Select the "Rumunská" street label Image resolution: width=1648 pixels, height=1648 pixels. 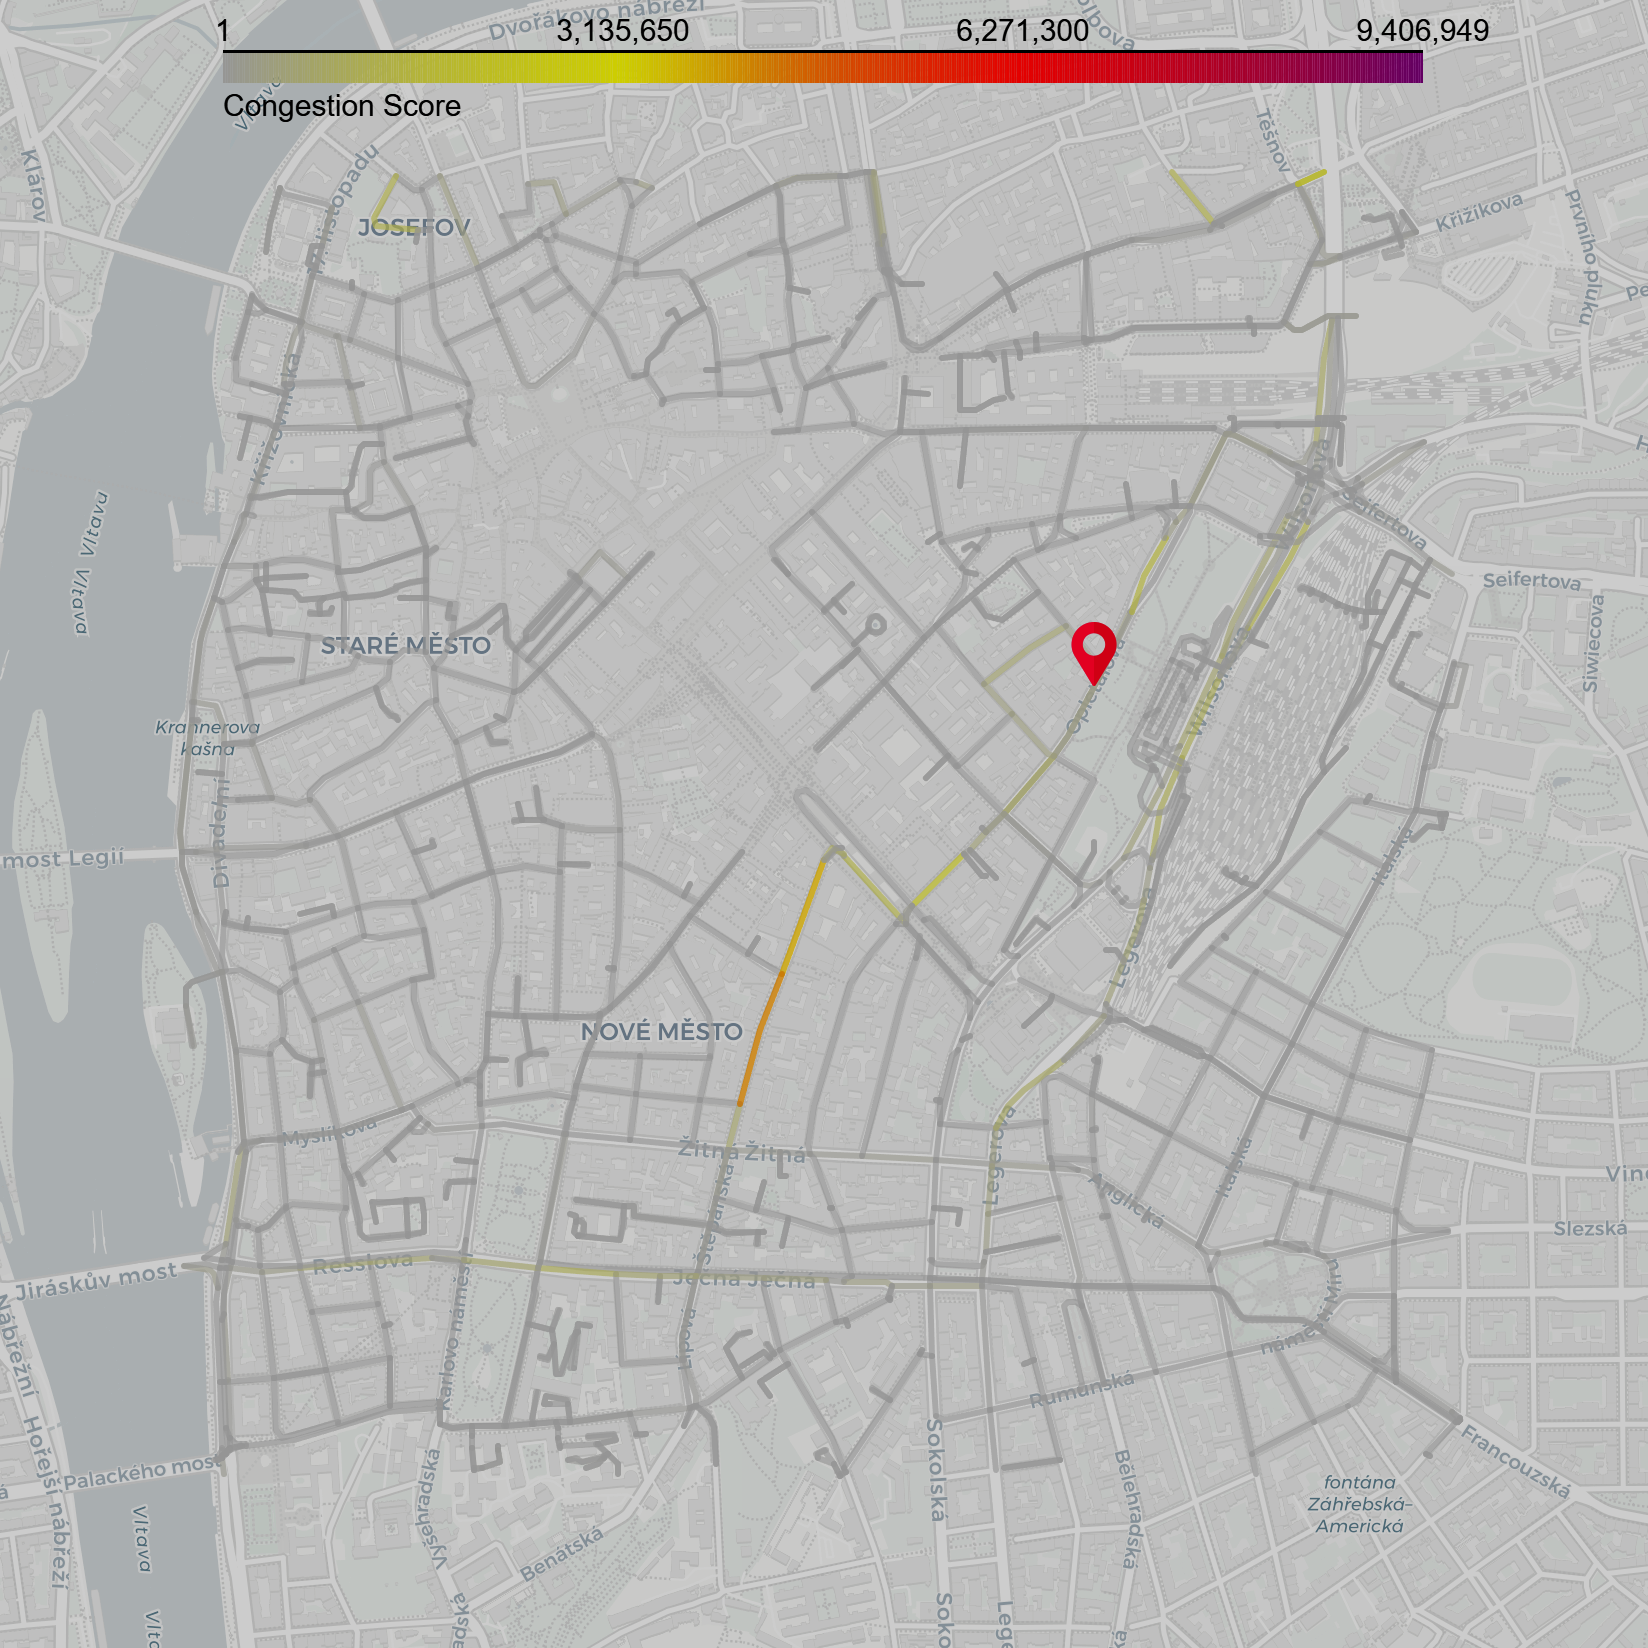click(1082, 1389)
